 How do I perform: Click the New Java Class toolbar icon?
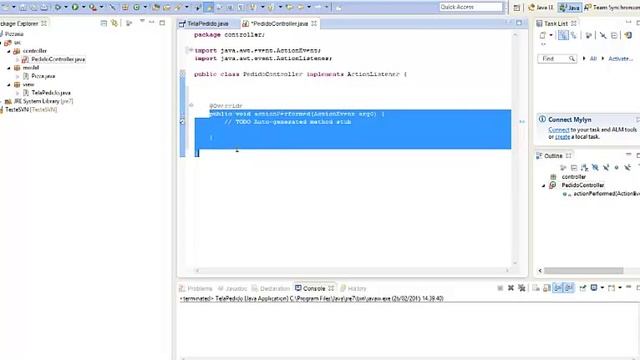[x=137, y=7]
